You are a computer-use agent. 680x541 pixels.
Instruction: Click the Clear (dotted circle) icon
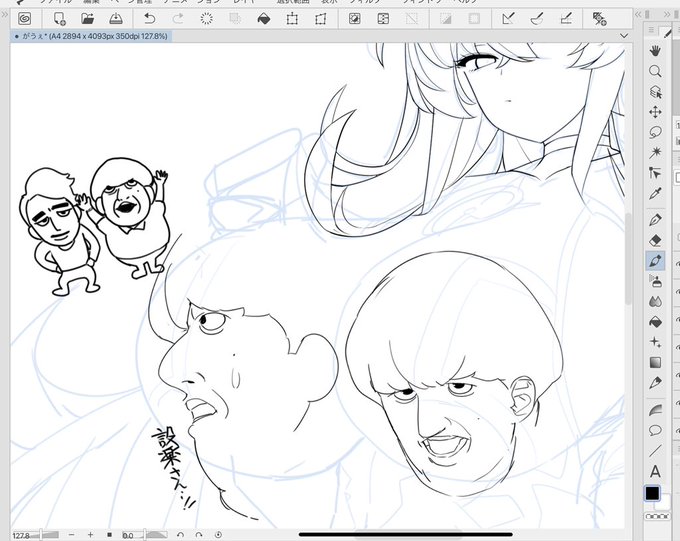[207, 19]
